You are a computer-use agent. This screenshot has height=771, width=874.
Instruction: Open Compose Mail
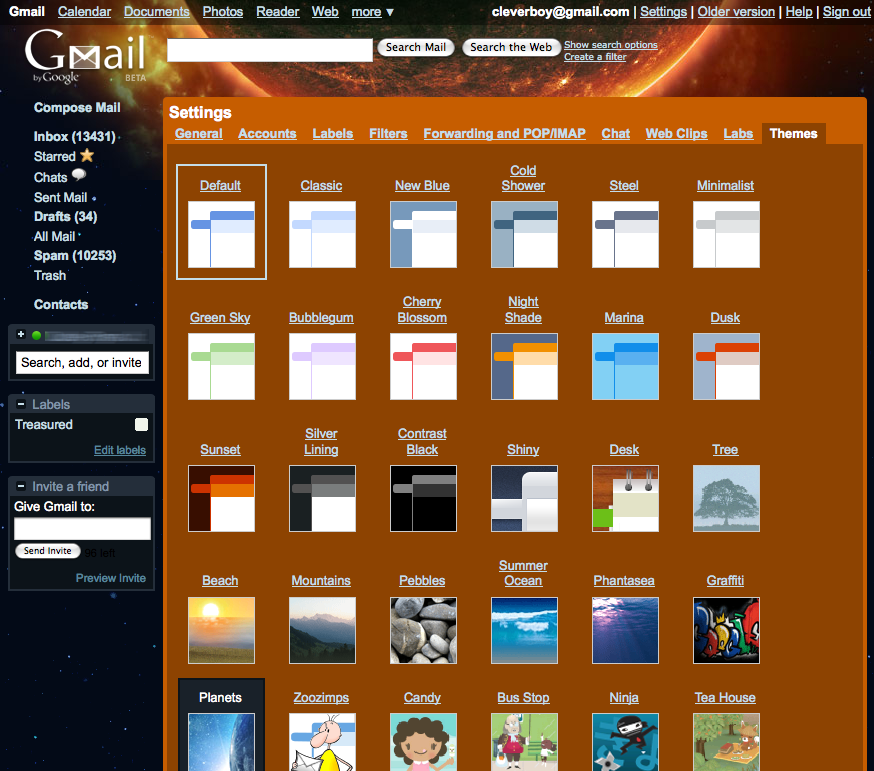pyautogui.click(x=77, y=108)
